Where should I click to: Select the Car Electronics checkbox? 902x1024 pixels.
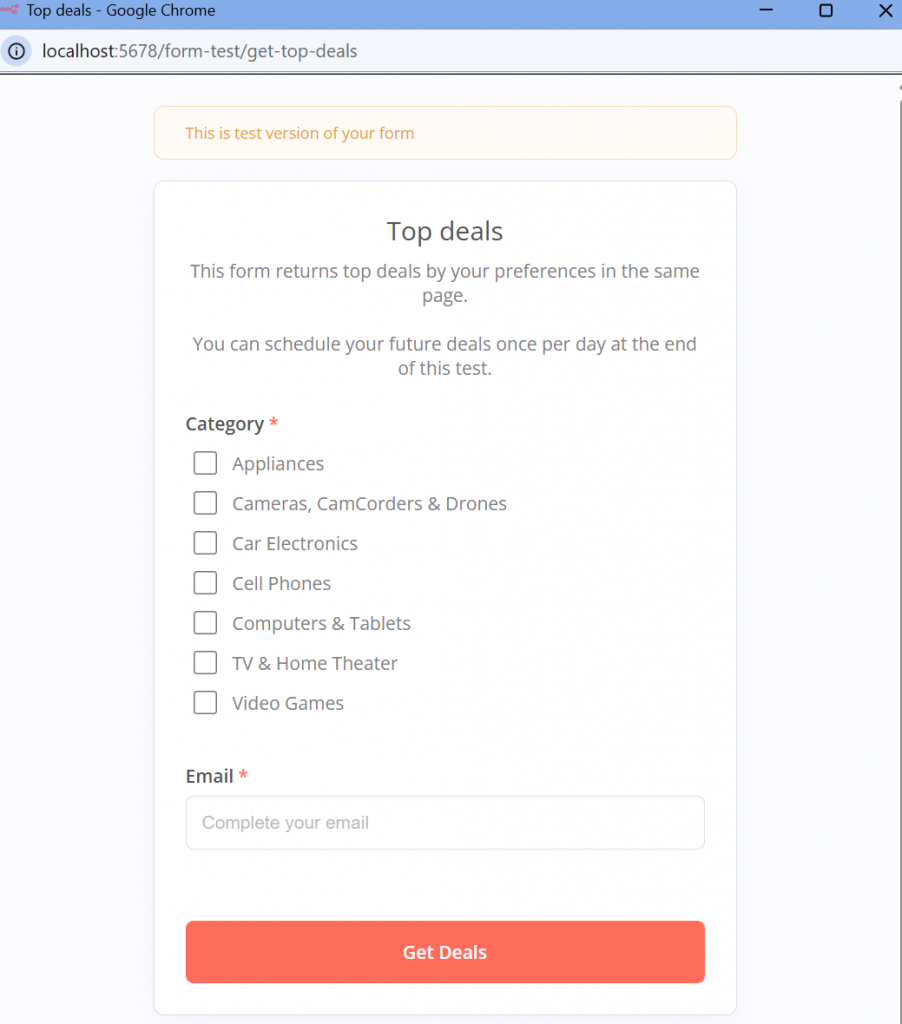pos(205,543)
